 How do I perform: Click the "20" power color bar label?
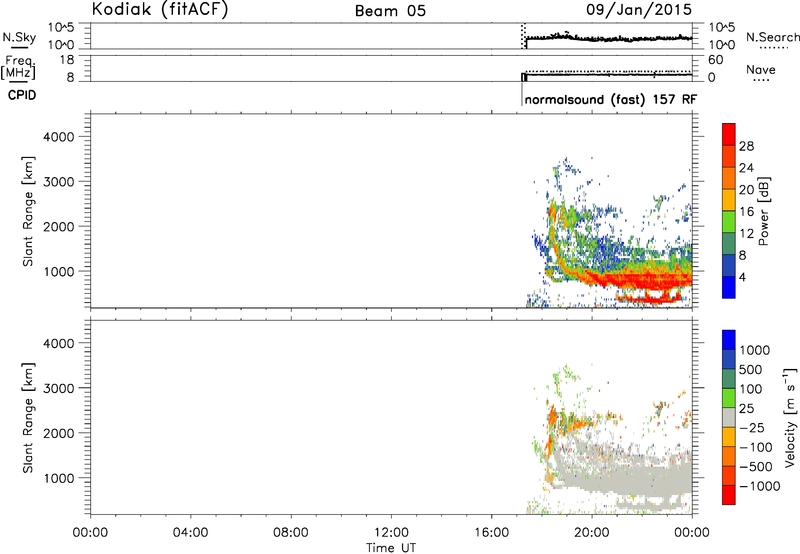[x=746, y=190]
